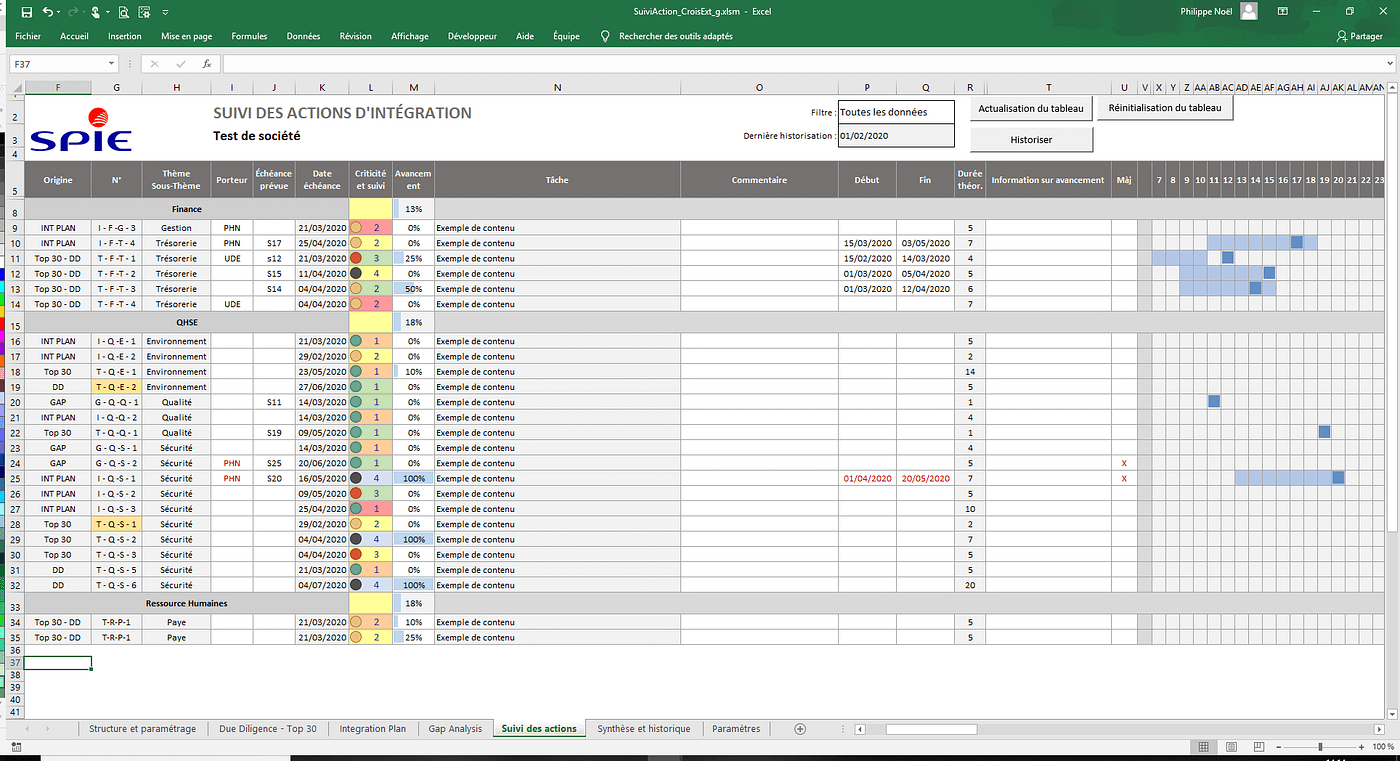Click the fx Insert Function icon

tap(207, 64)
